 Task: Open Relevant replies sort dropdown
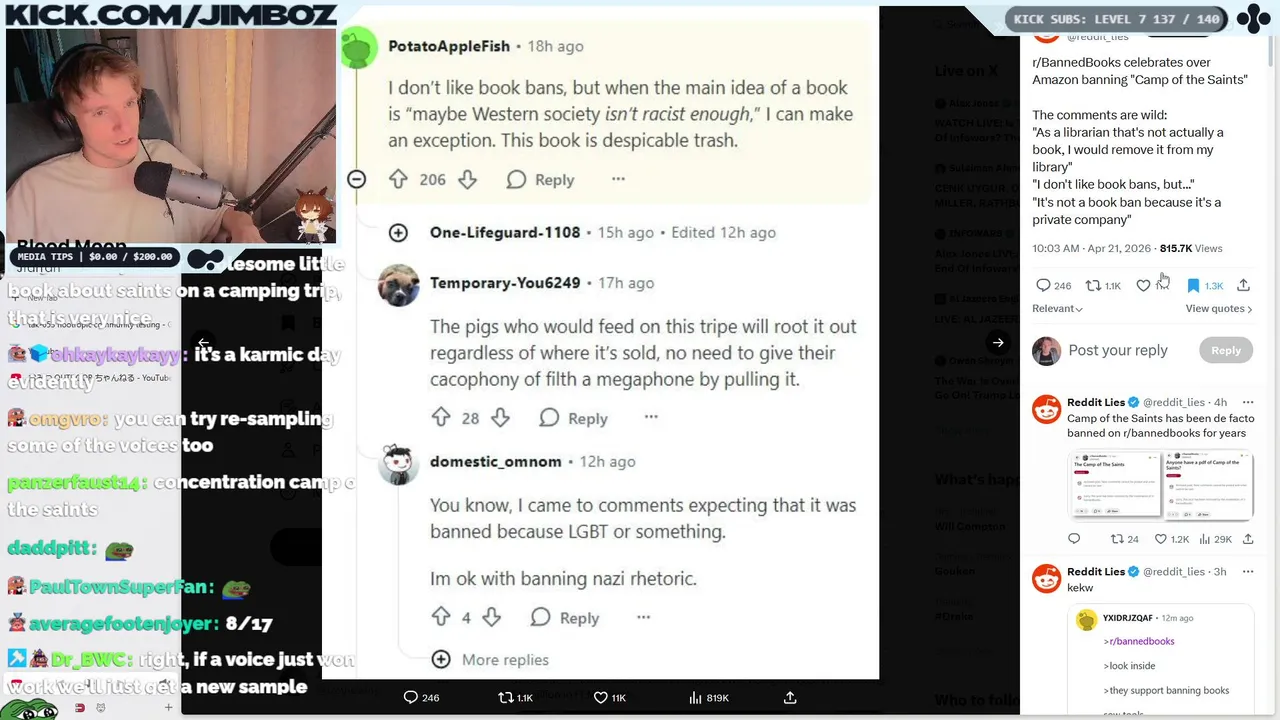pos(1057,309)
